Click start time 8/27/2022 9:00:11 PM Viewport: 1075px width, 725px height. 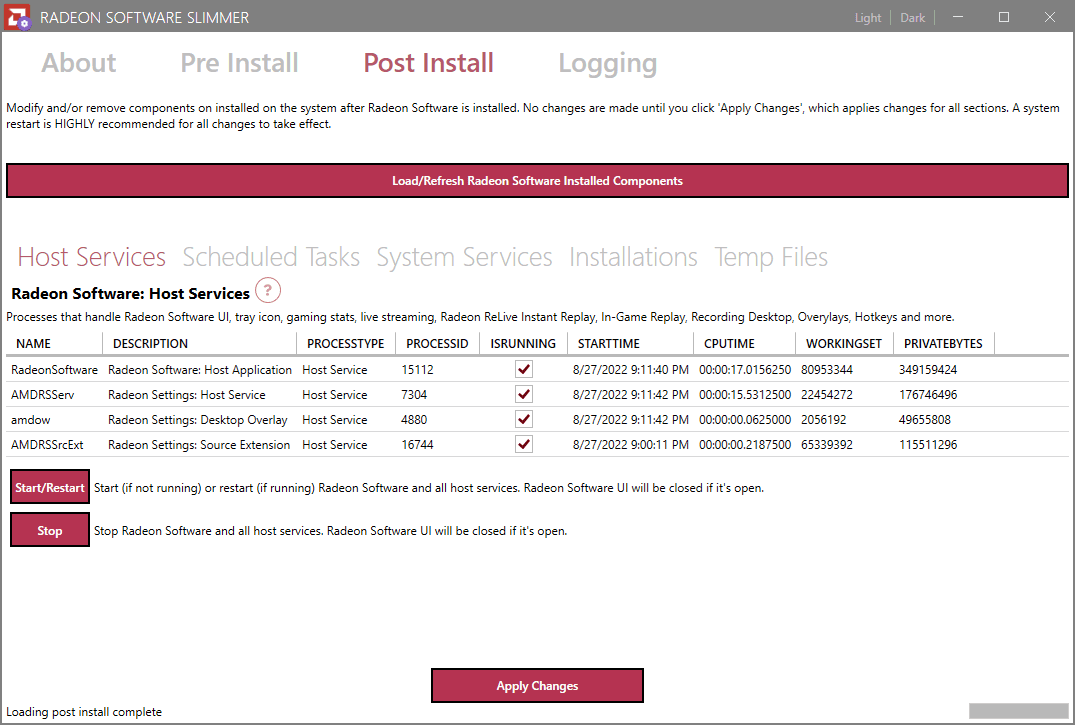pyautogui.click(x=631, y=445)
